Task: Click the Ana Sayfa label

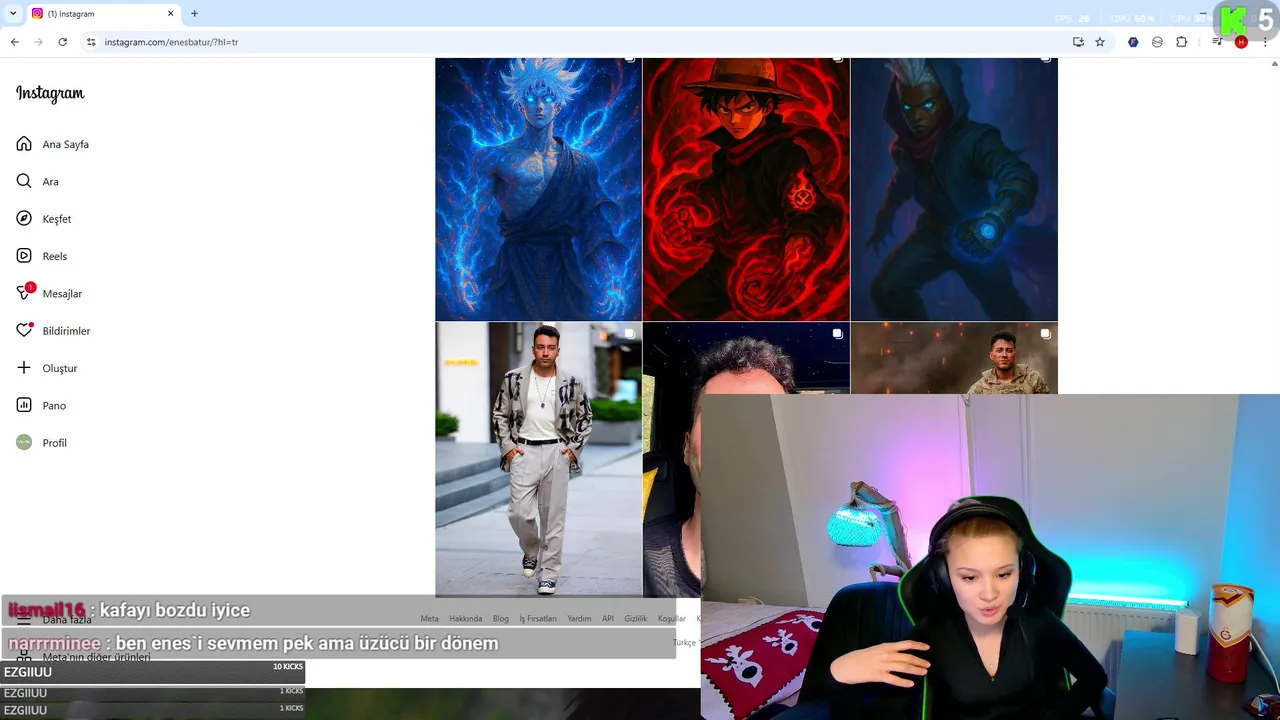Action: point(65,144)
